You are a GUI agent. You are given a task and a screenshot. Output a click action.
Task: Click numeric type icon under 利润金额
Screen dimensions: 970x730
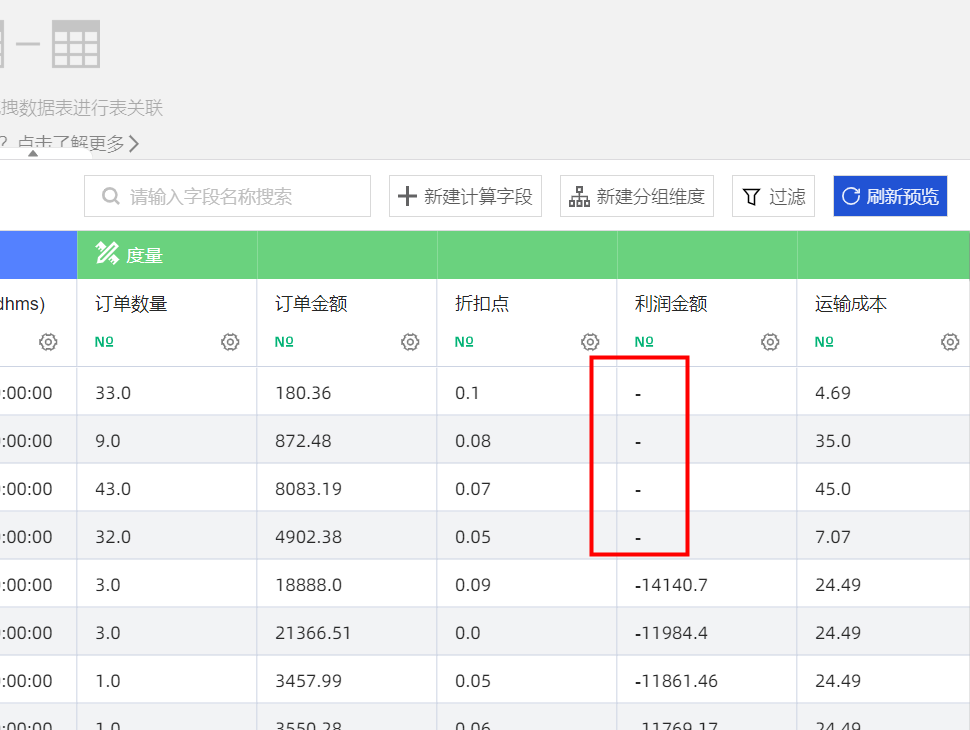coord(644,342)
